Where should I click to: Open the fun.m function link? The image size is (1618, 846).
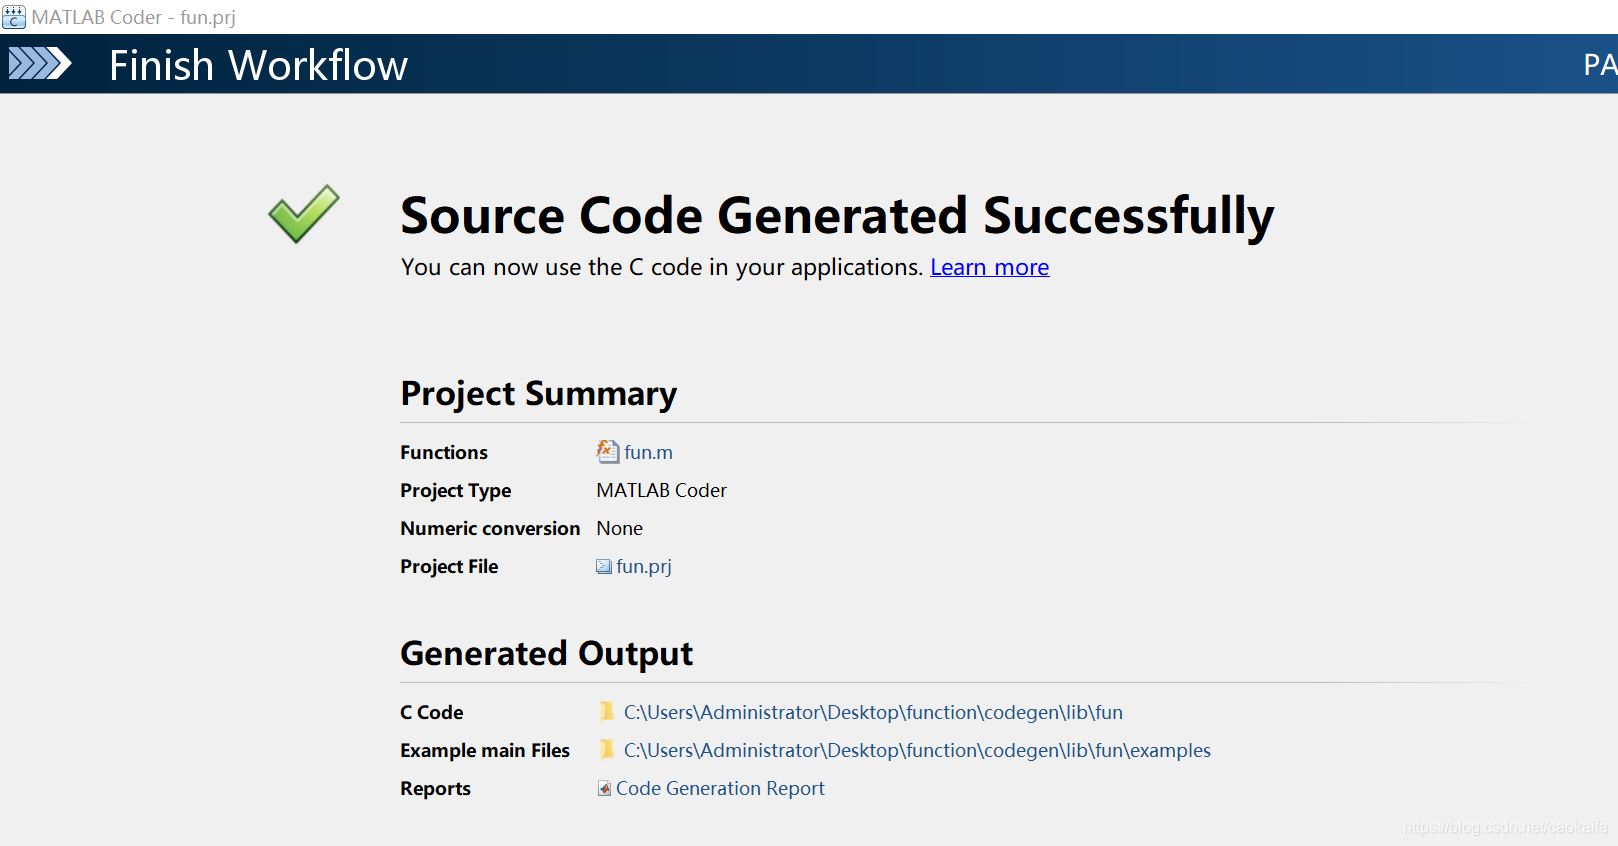pyautogui.click(x=648, y=452)
